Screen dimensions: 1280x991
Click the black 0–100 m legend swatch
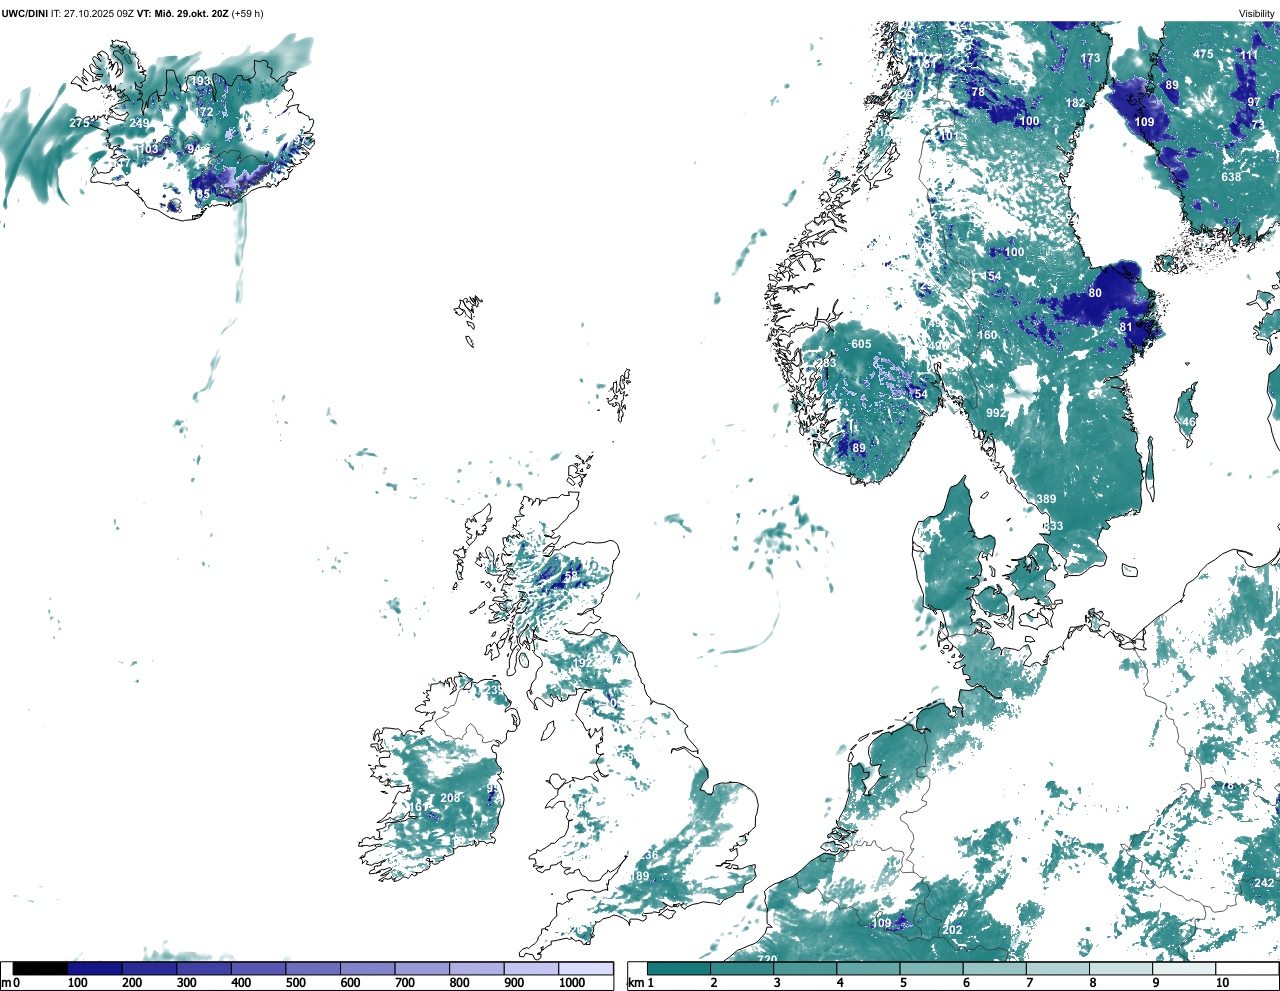[40, 968]
